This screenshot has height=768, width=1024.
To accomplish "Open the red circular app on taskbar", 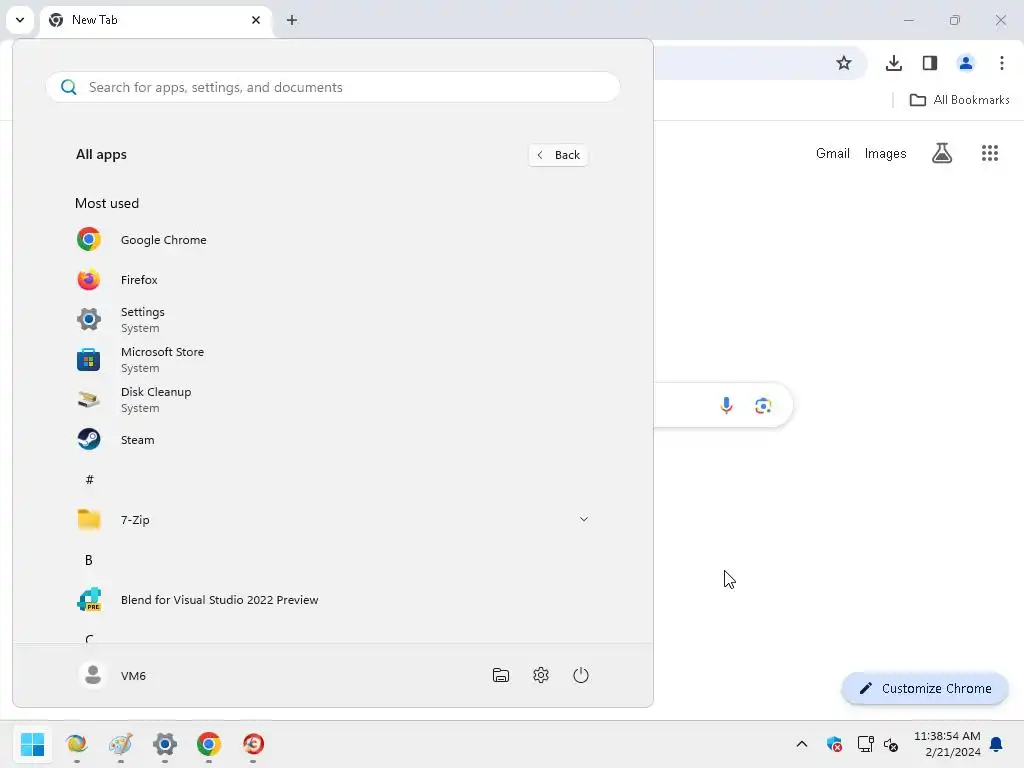I will click(x=253, y=744).
